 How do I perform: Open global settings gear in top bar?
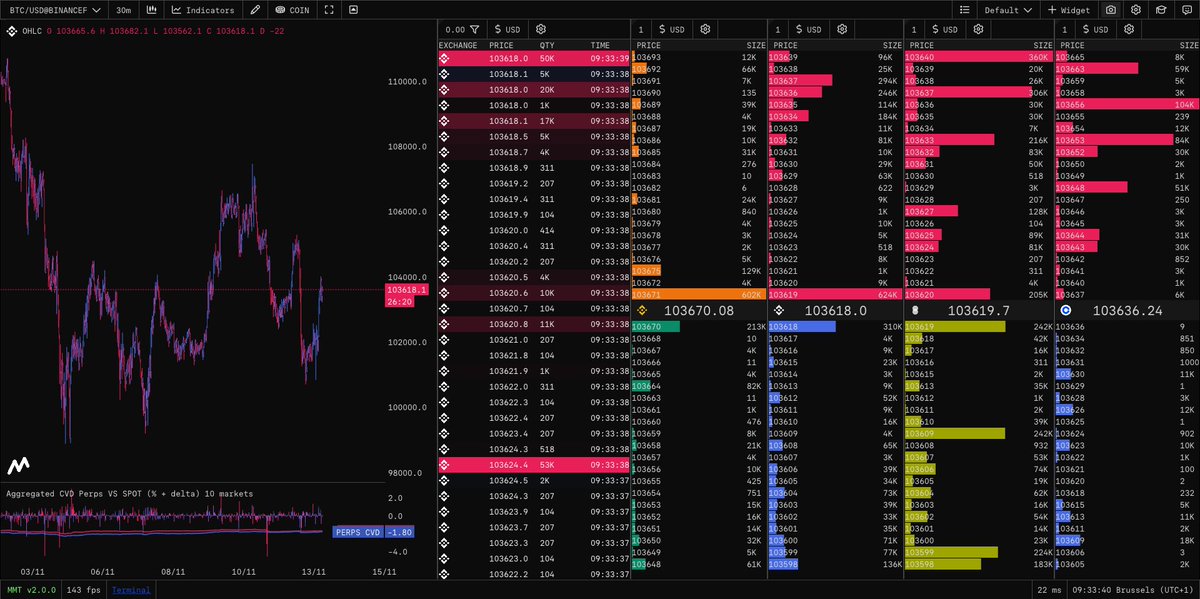(x=1136, y=10)
